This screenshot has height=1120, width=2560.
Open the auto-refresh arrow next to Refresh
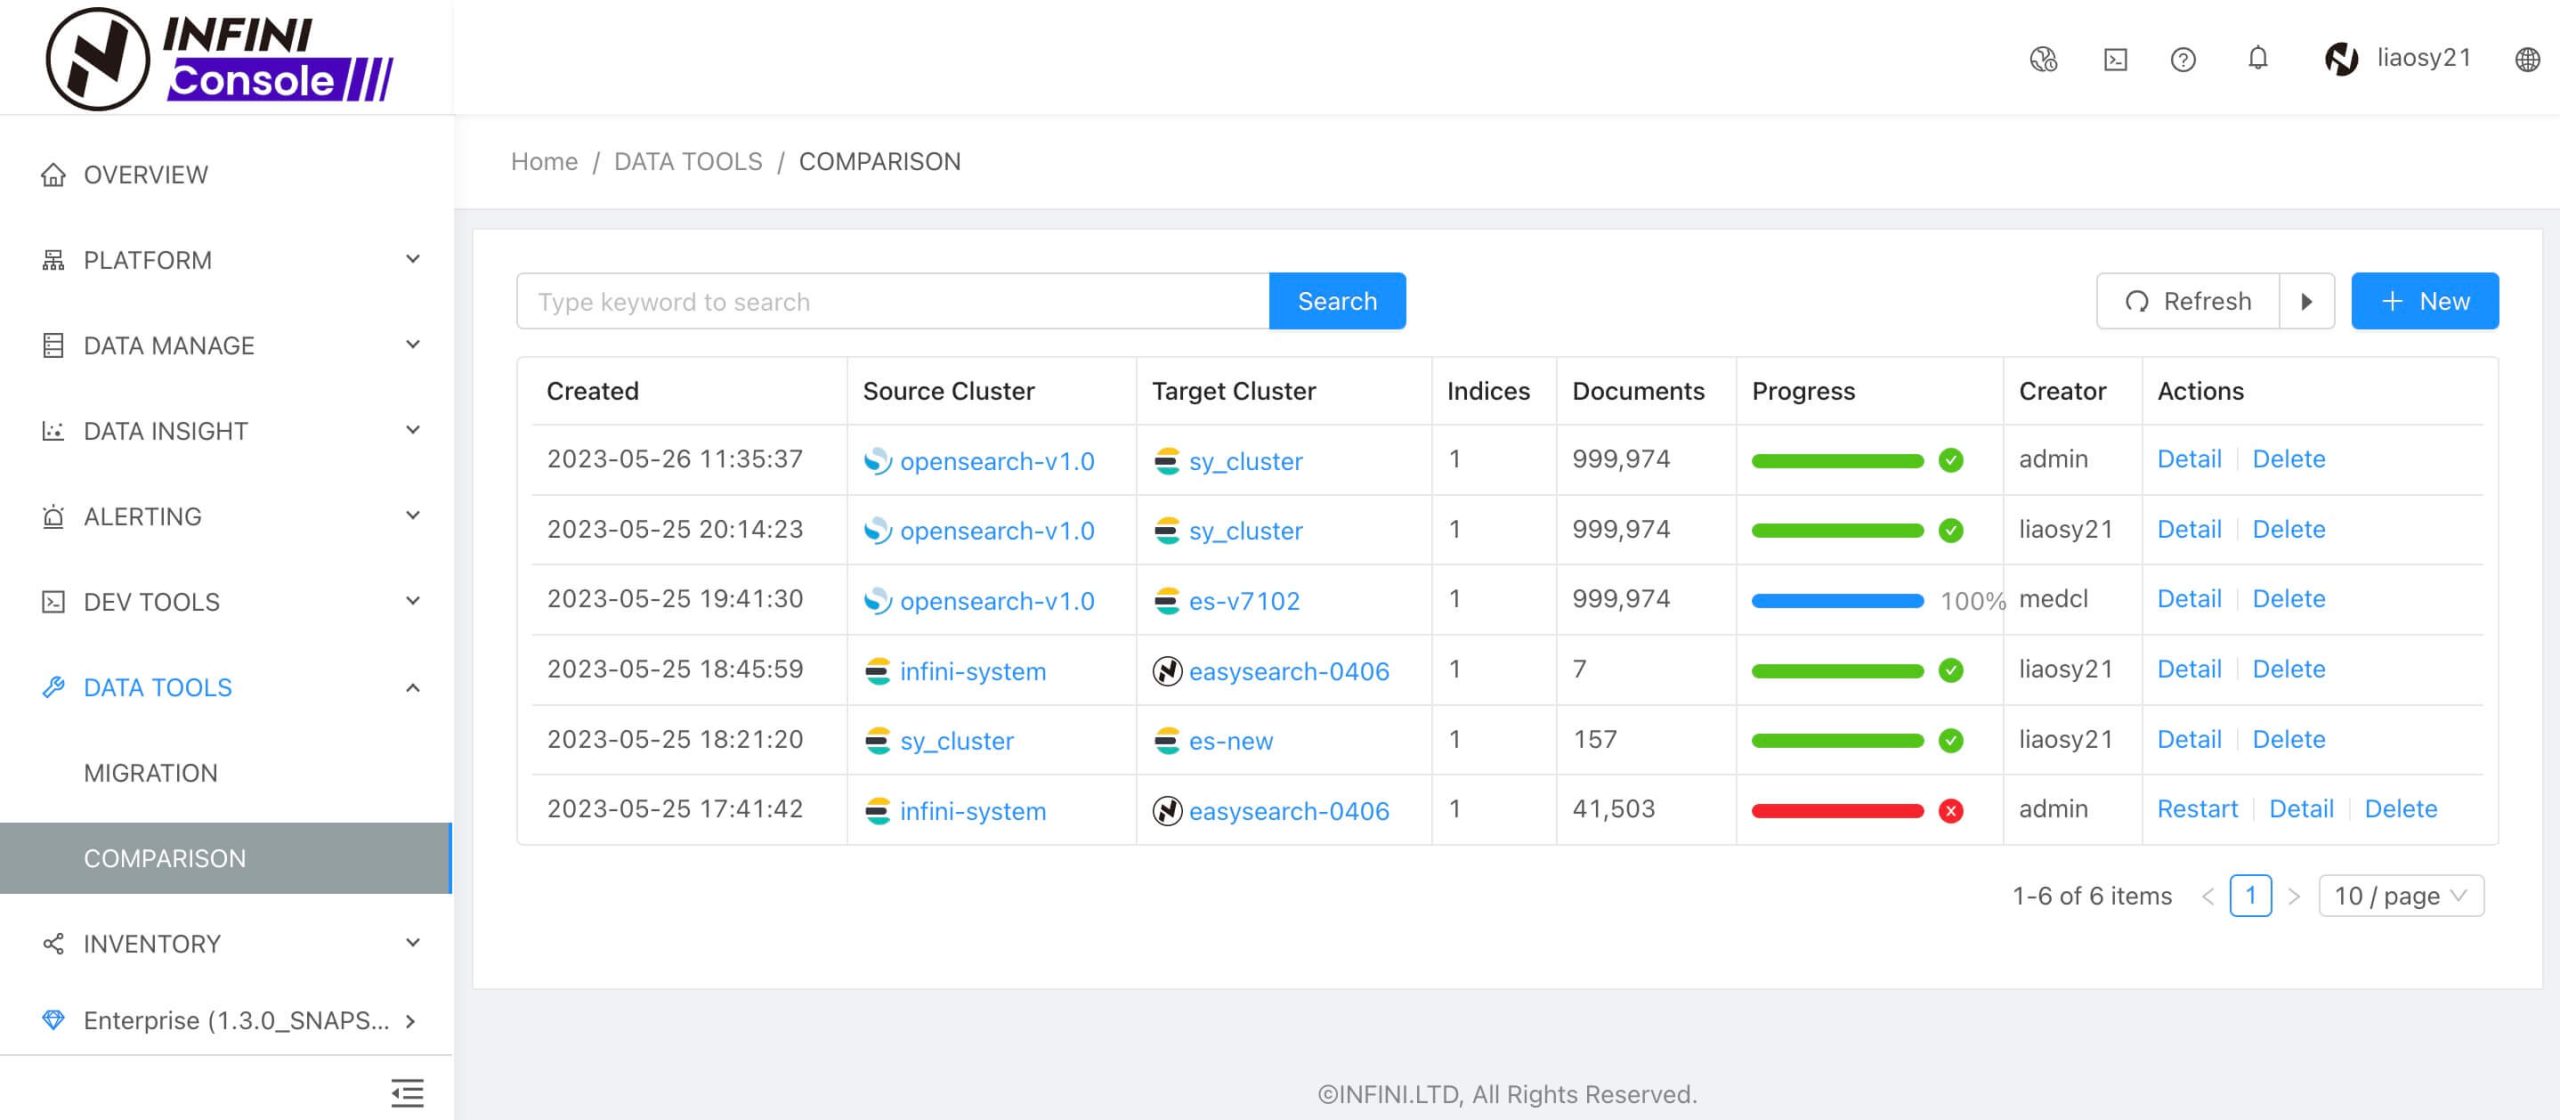[x=2307, y=301]
